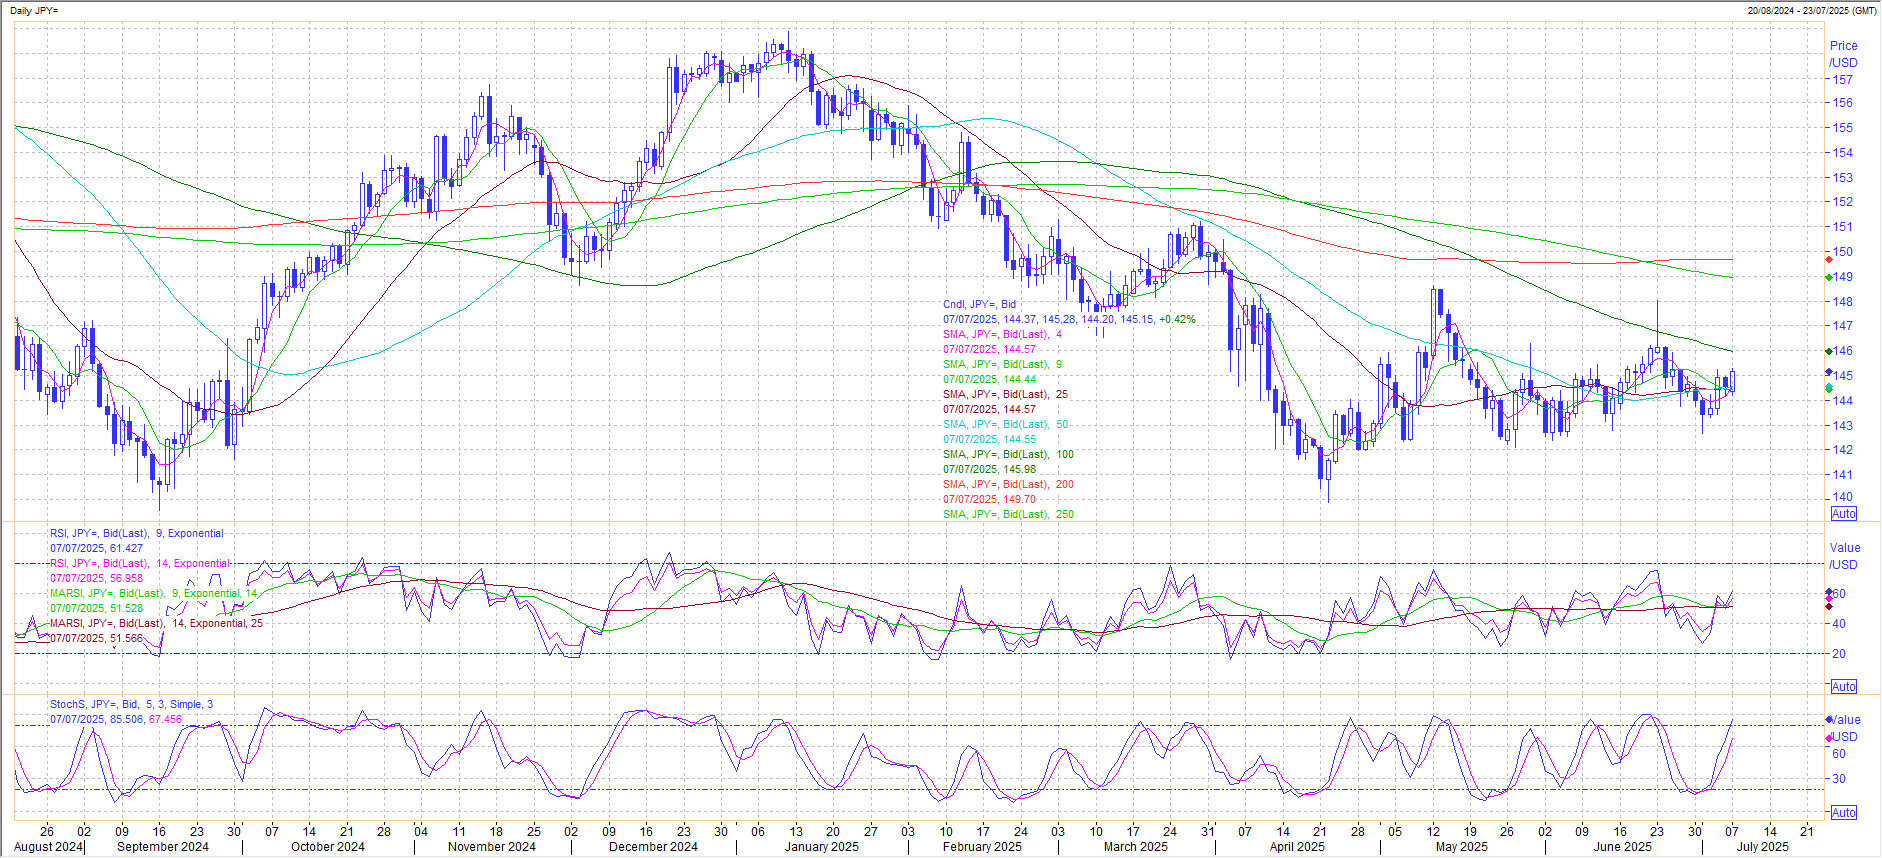
Task: Select the red 200 SMA marker on the price axis
Action: click(1829, 260)
